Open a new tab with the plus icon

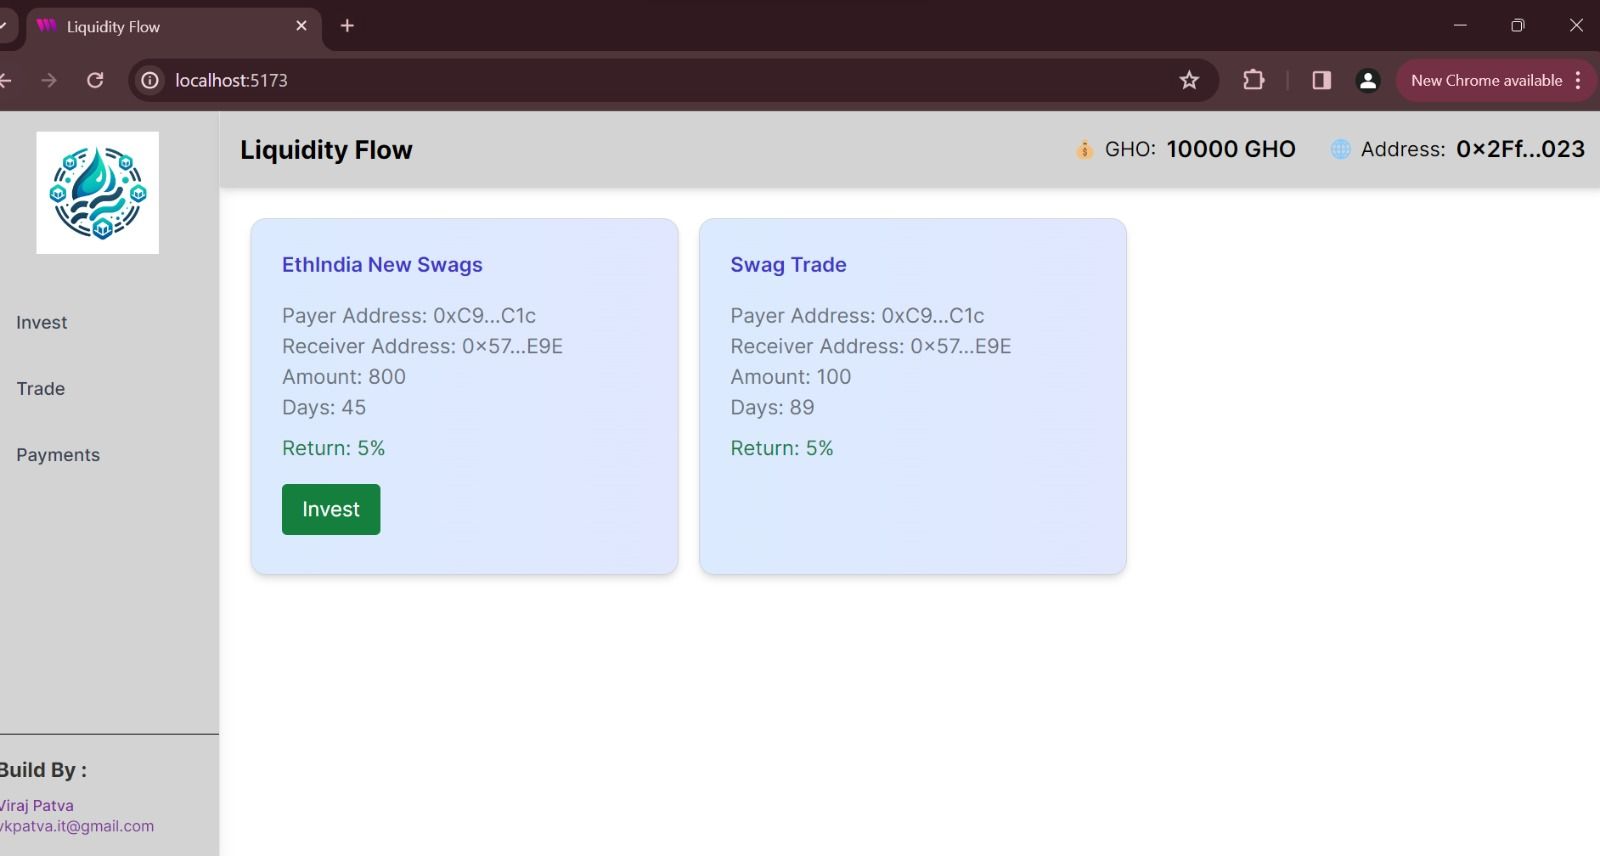click(x=347, y=26)
